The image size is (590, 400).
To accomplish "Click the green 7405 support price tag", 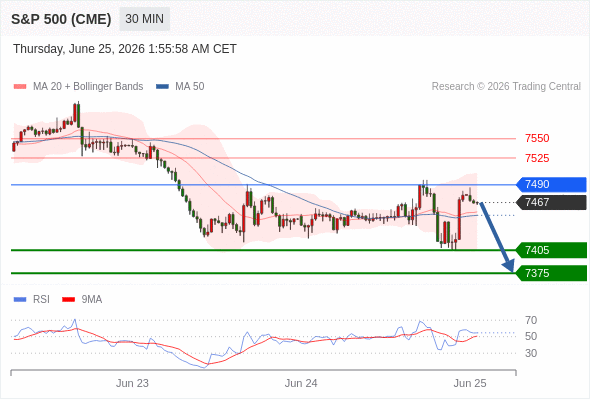I will pos(551,250).
